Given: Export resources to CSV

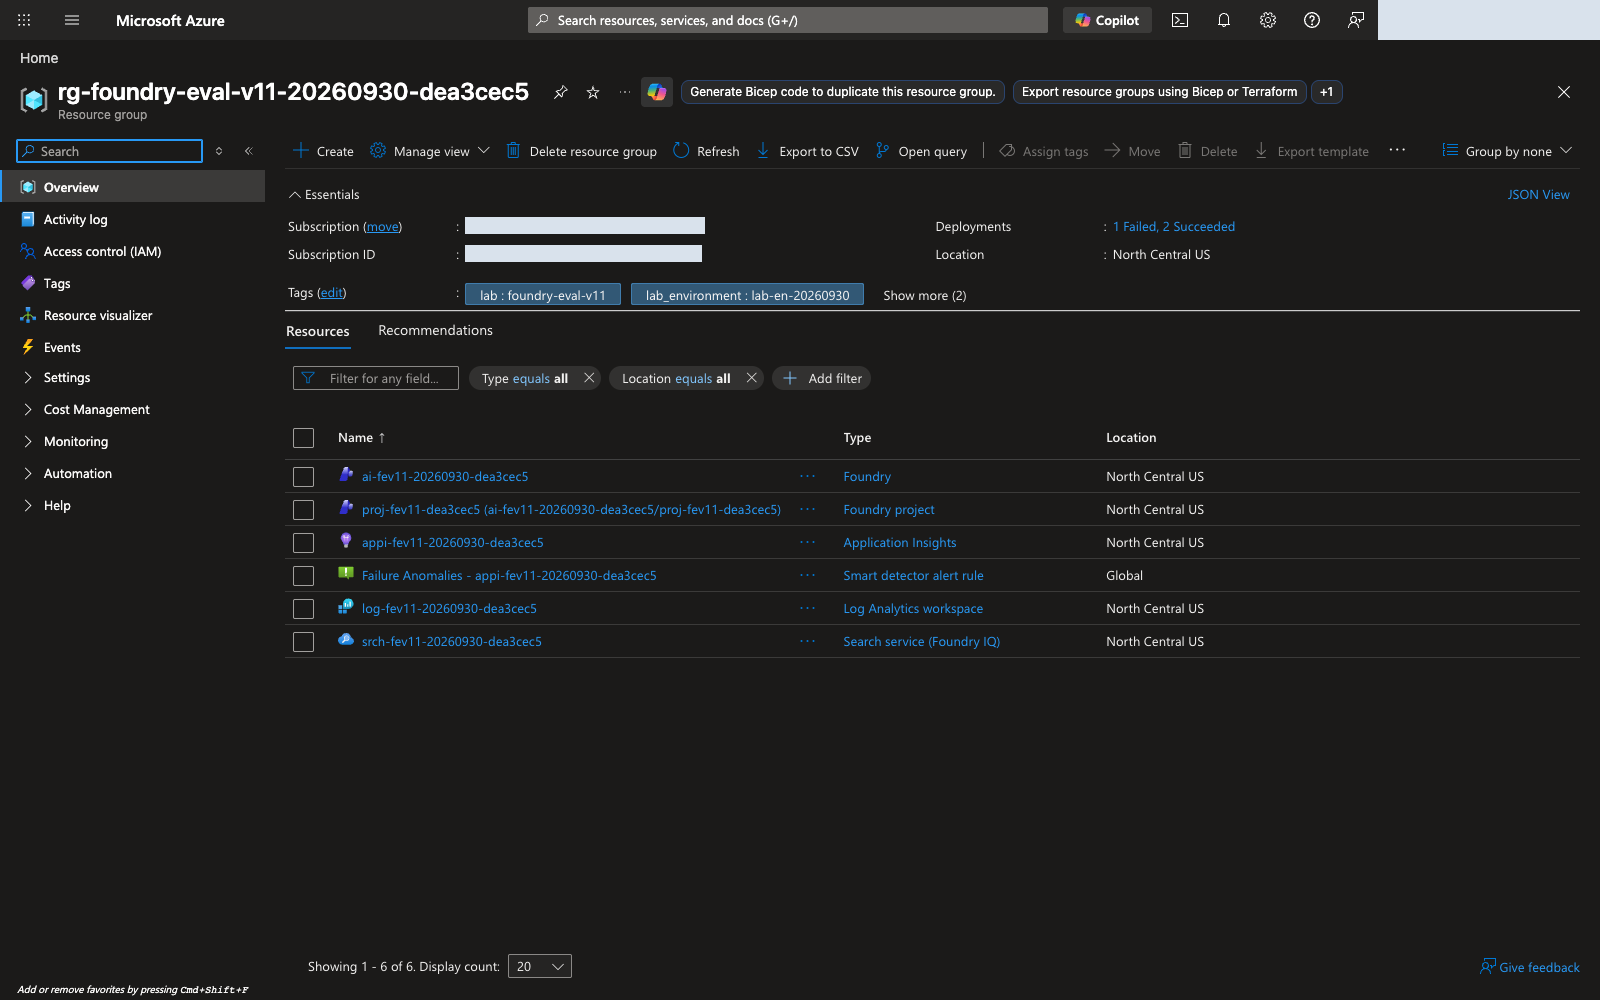Looking at the screenshot, I should (807, 151).
